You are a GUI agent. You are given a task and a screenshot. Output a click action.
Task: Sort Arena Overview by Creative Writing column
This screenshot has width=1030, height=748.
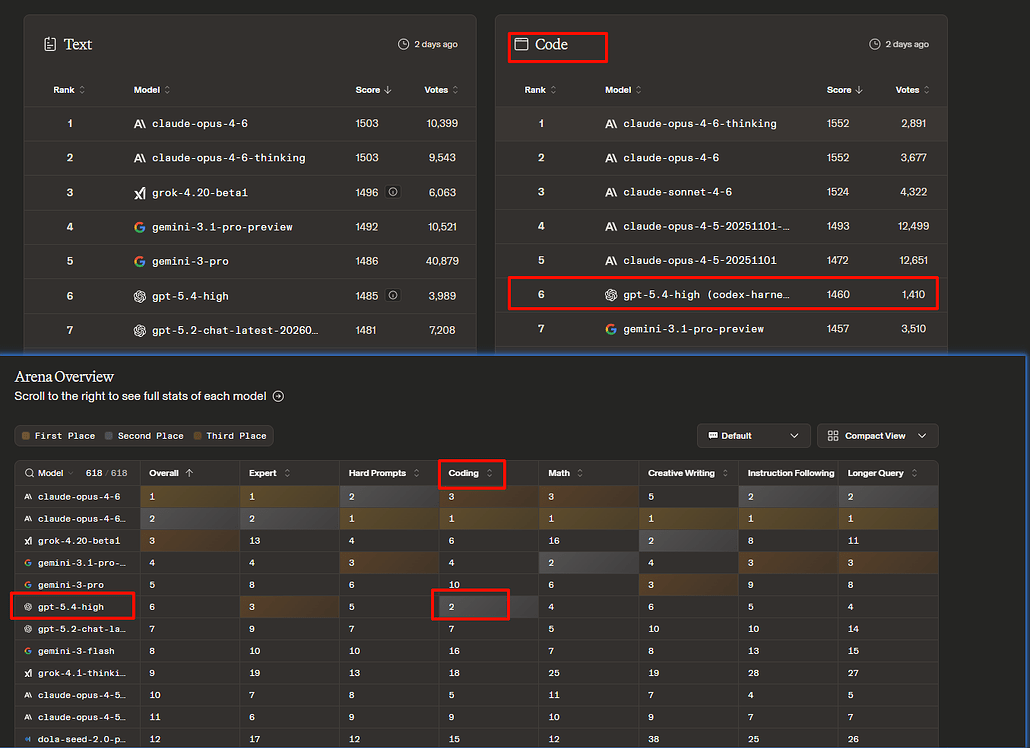pyautogui.click(x=688, y=473)
